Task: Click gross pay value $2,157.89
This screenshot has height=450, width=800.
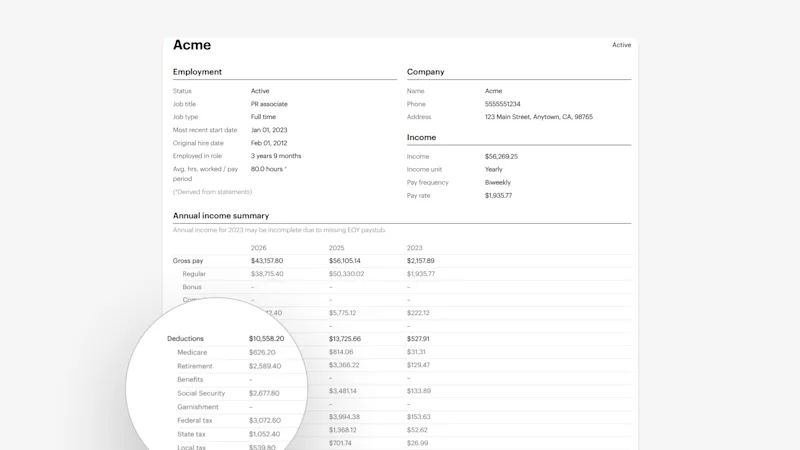Action: click(x=421, y=261)
